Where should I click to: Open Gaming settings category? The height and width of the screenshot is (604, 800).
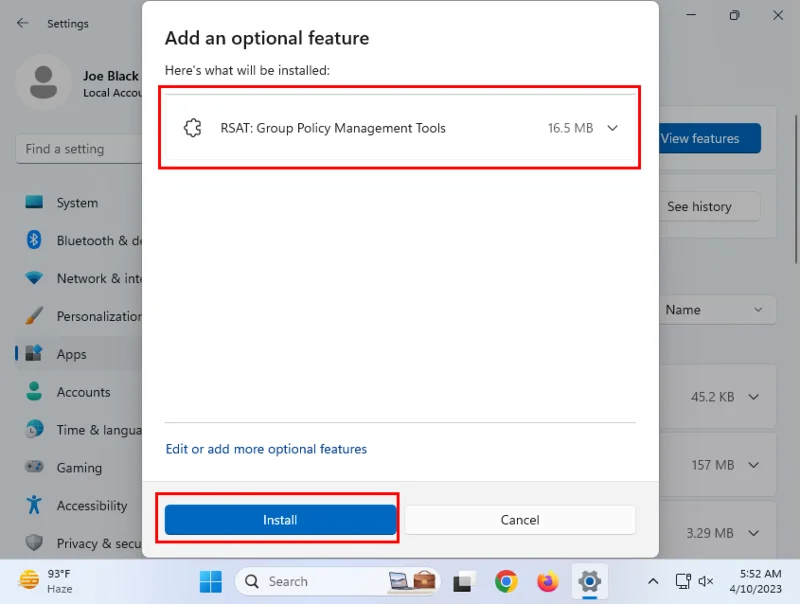79,467
